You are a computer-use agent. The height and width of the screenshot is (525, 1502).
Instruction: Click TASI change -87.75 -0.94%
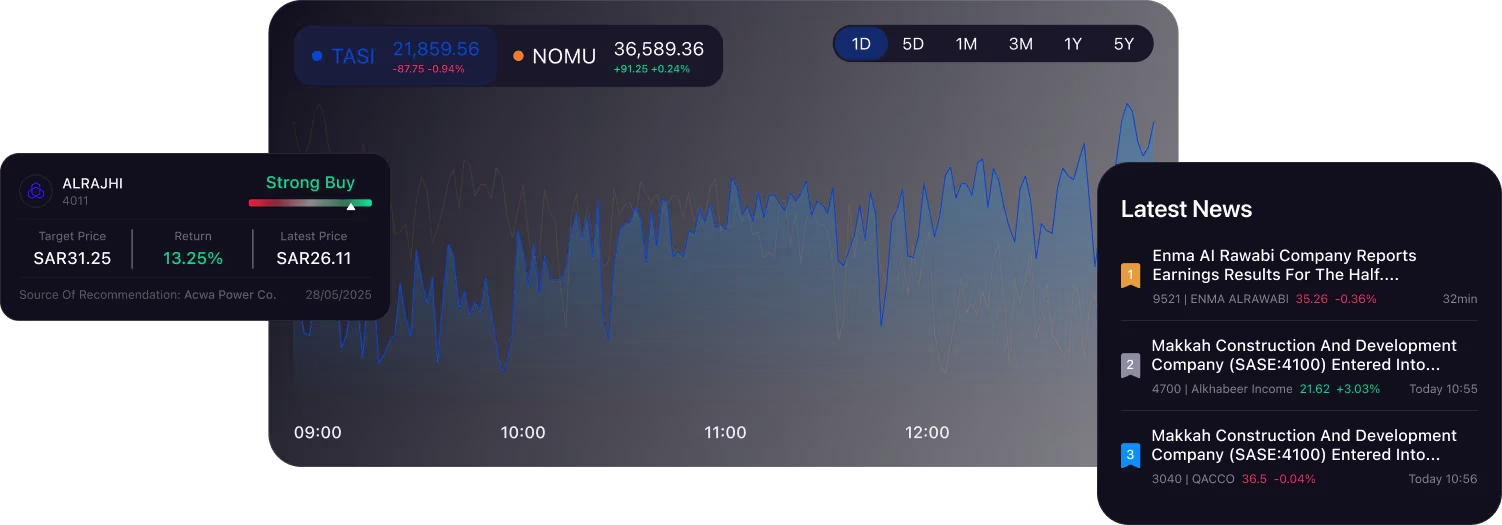pyautogui.click(x=429, y=69)
